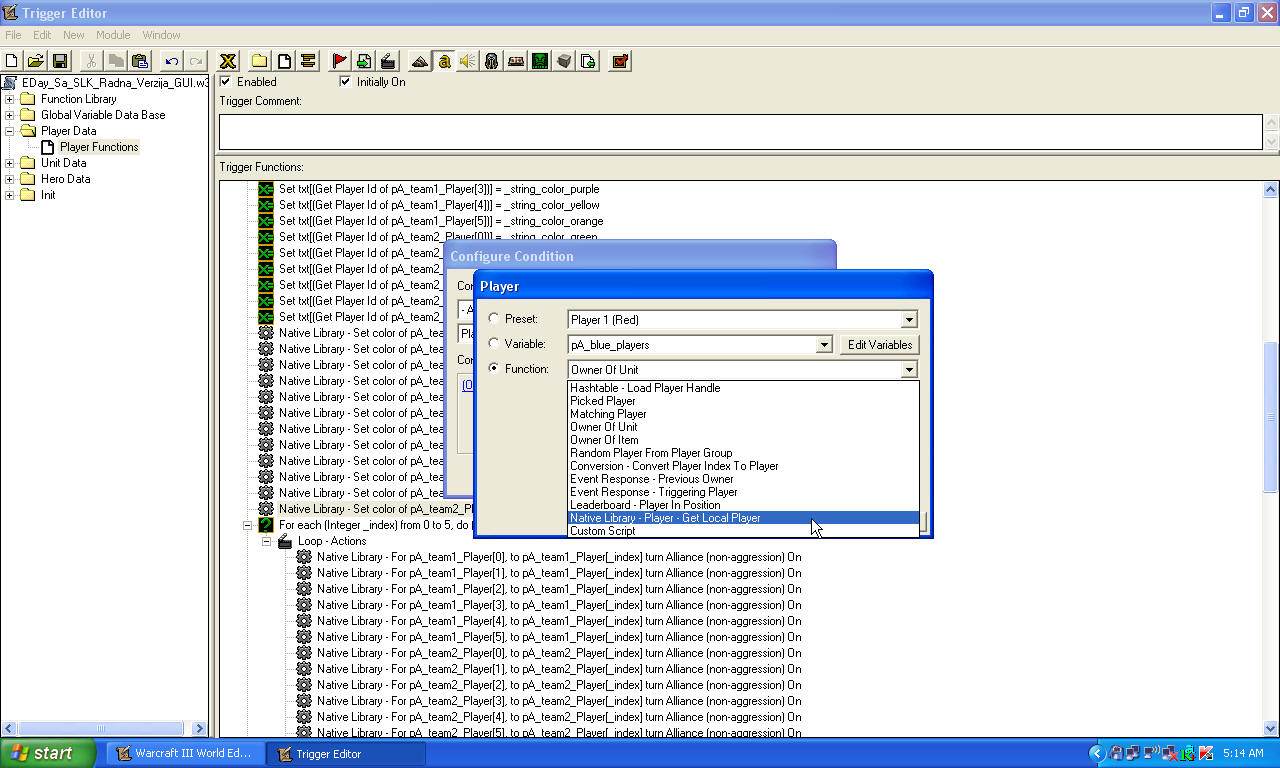Image resolution: width=1280 pixels, height=768 pixels.
Task: Collapse the 'Loop - Actions' node
Action: [267, 541]
